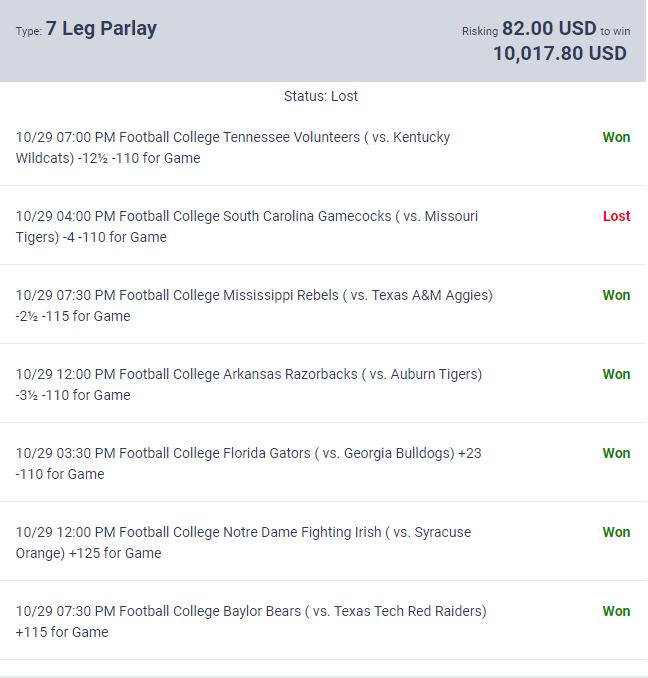Select the Florida Gators +23 leg
The height and width of the screenshot is (678, 648).
coord(248,463)
